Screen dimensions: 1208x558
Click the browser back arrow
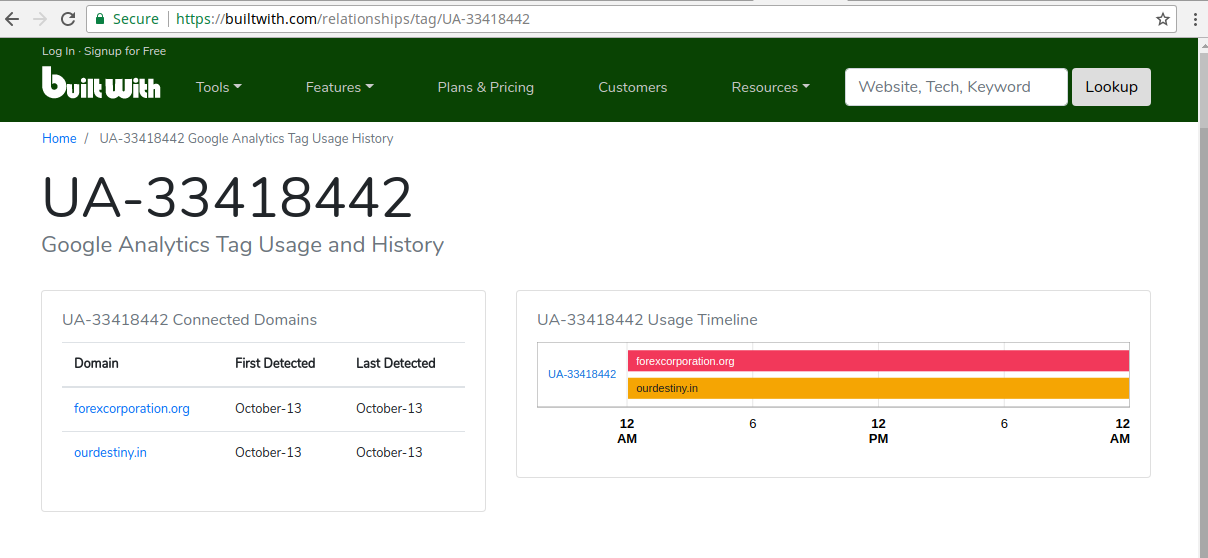tap(12, 19)
